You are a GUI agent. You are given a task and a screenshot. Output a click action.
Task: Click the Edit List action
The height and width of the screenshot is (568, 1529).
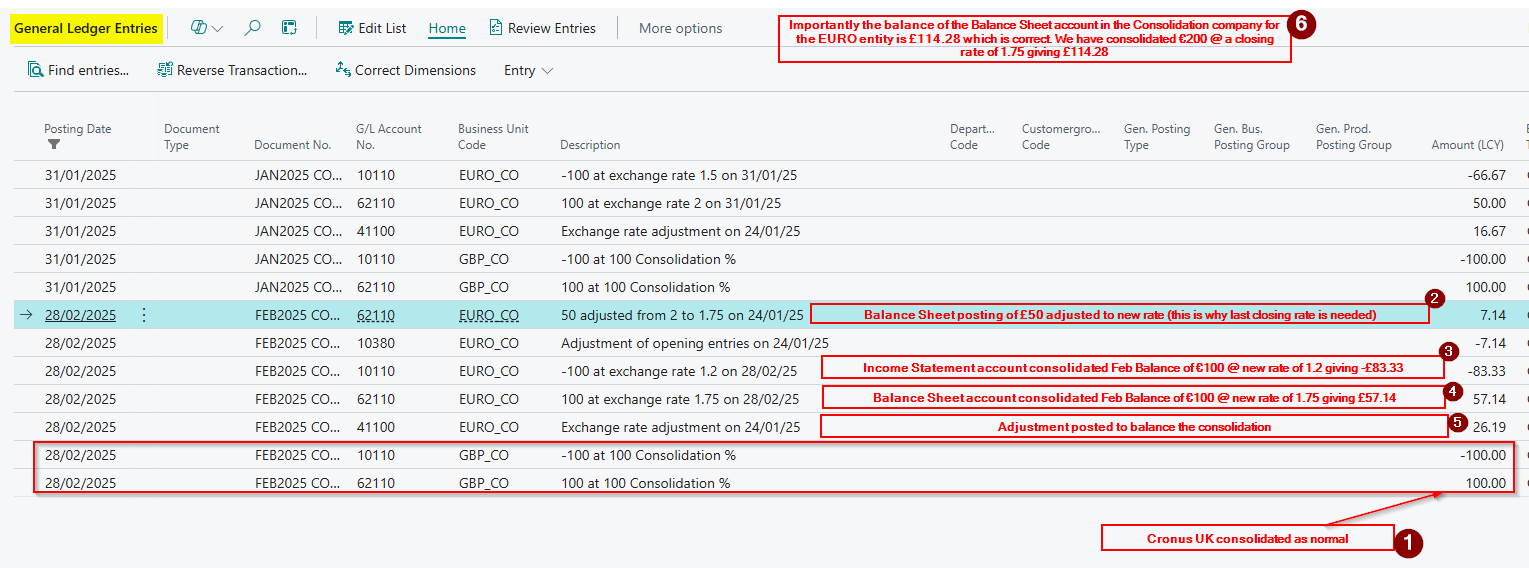372,28
